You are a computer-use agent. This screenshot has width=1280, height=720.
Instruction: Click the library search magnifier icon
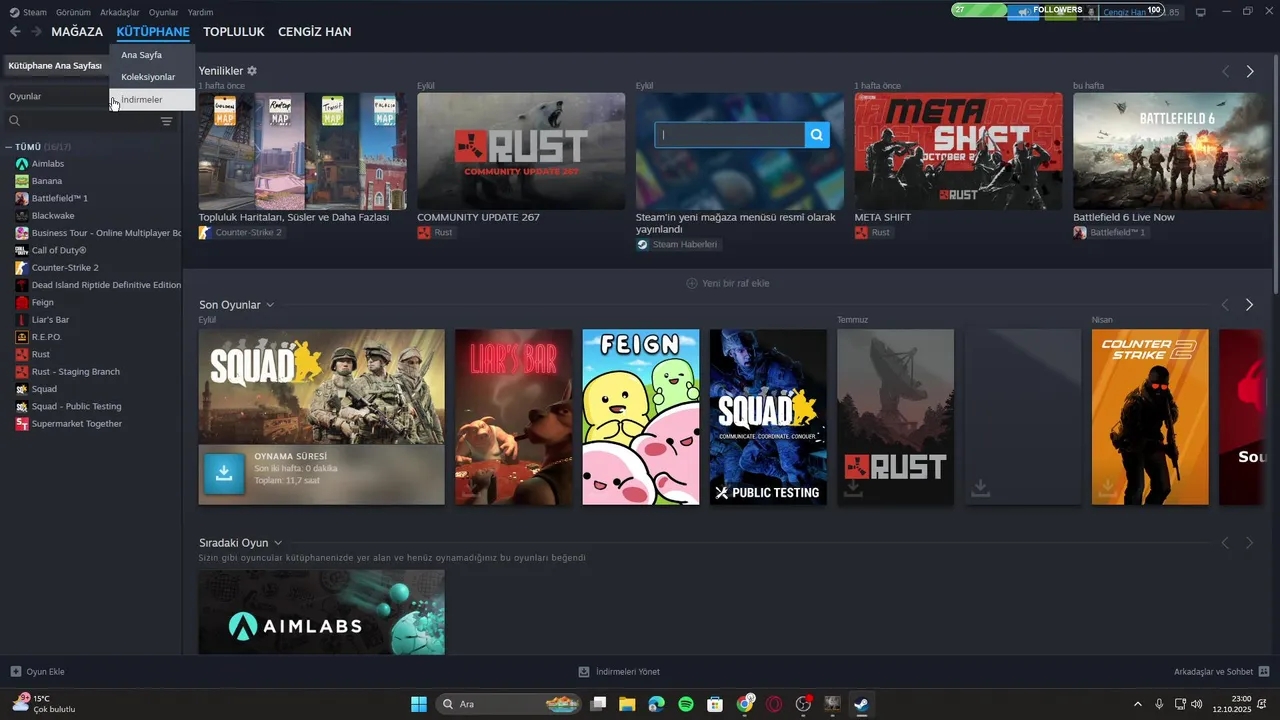click(x=15, y=121)
